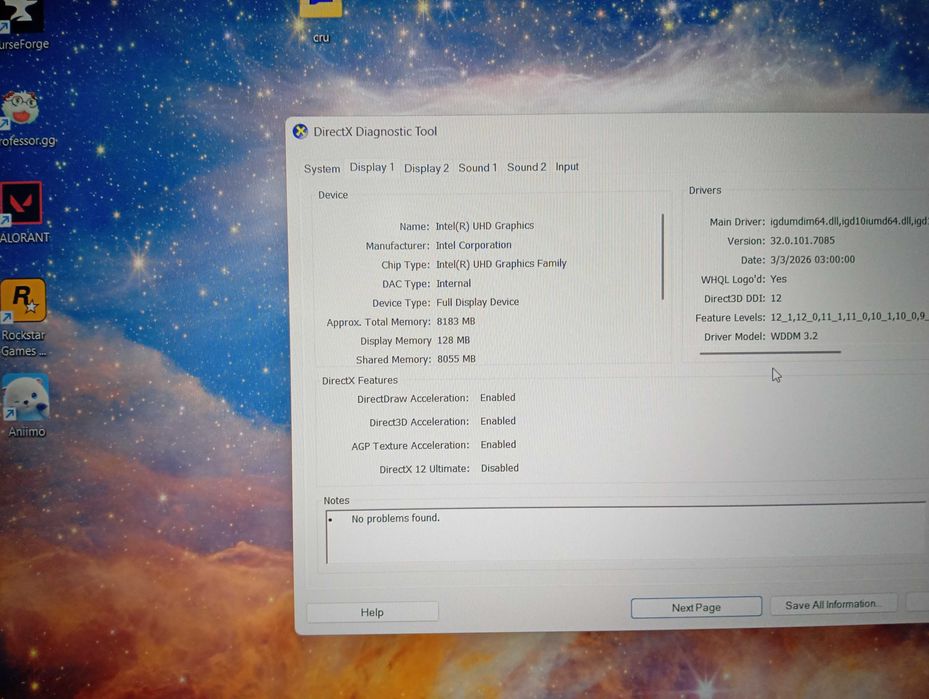Select the AGP Texture Acceleration 'Enabled' value
The image size is (929, 699).
(498, 444)
